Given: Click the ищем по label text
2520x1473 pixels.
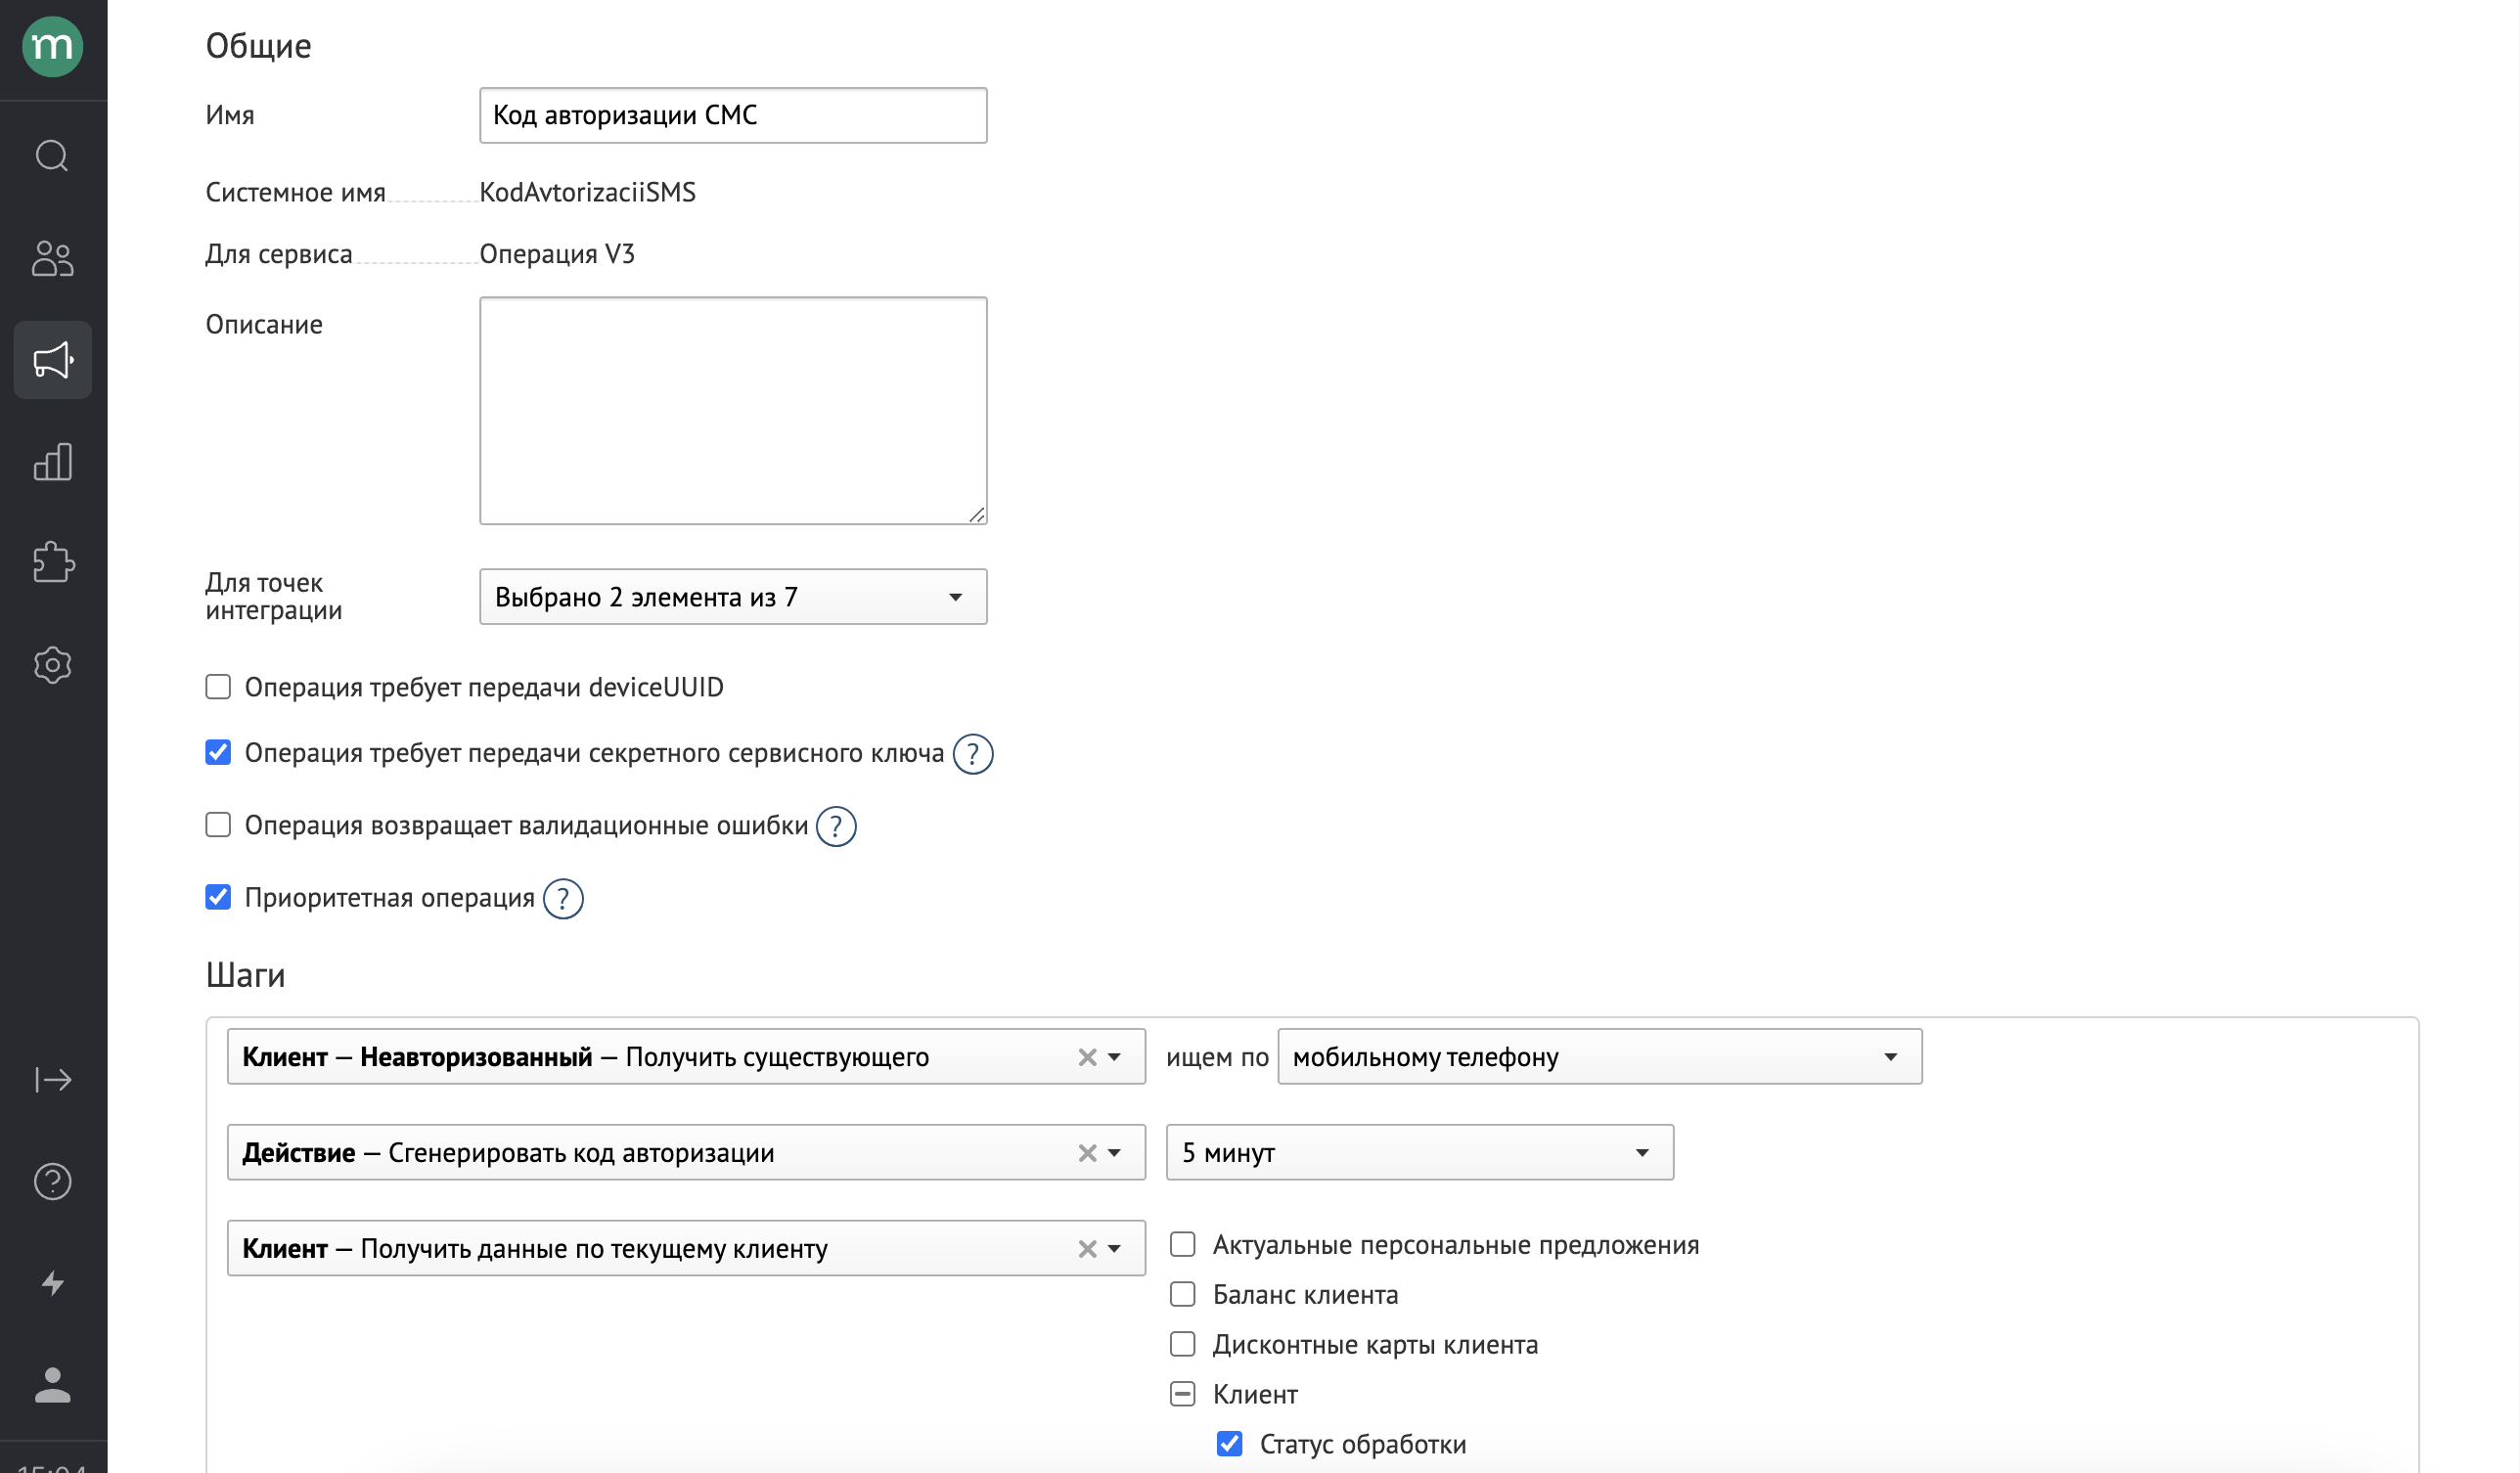Looking at the screenshot, I should (1217, 1057).
